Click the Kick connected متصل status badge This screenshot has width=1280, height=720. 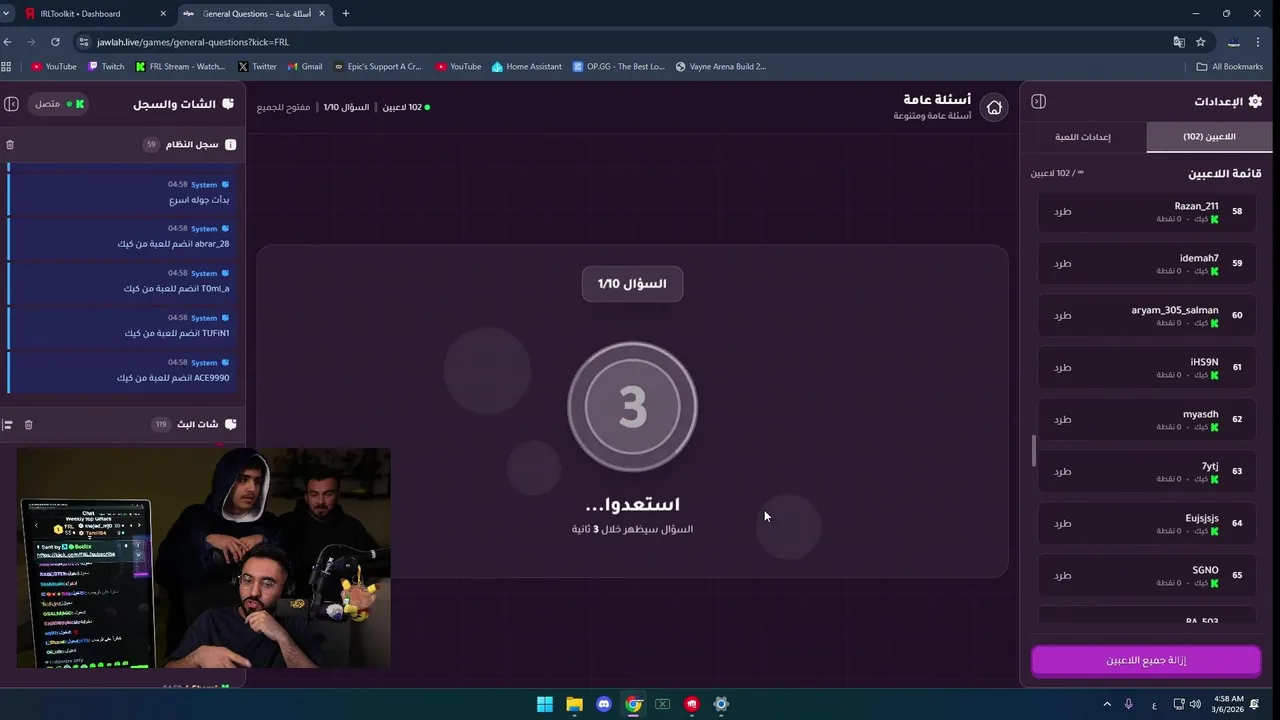(x=59, y=104)
